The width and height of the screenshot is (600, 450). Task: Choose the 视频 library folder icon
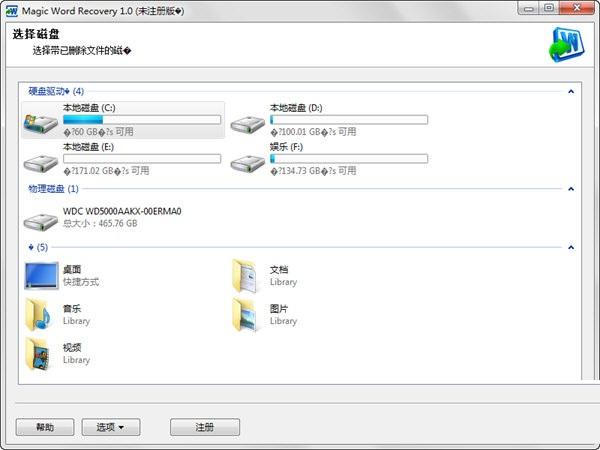(x=38, y=354)
